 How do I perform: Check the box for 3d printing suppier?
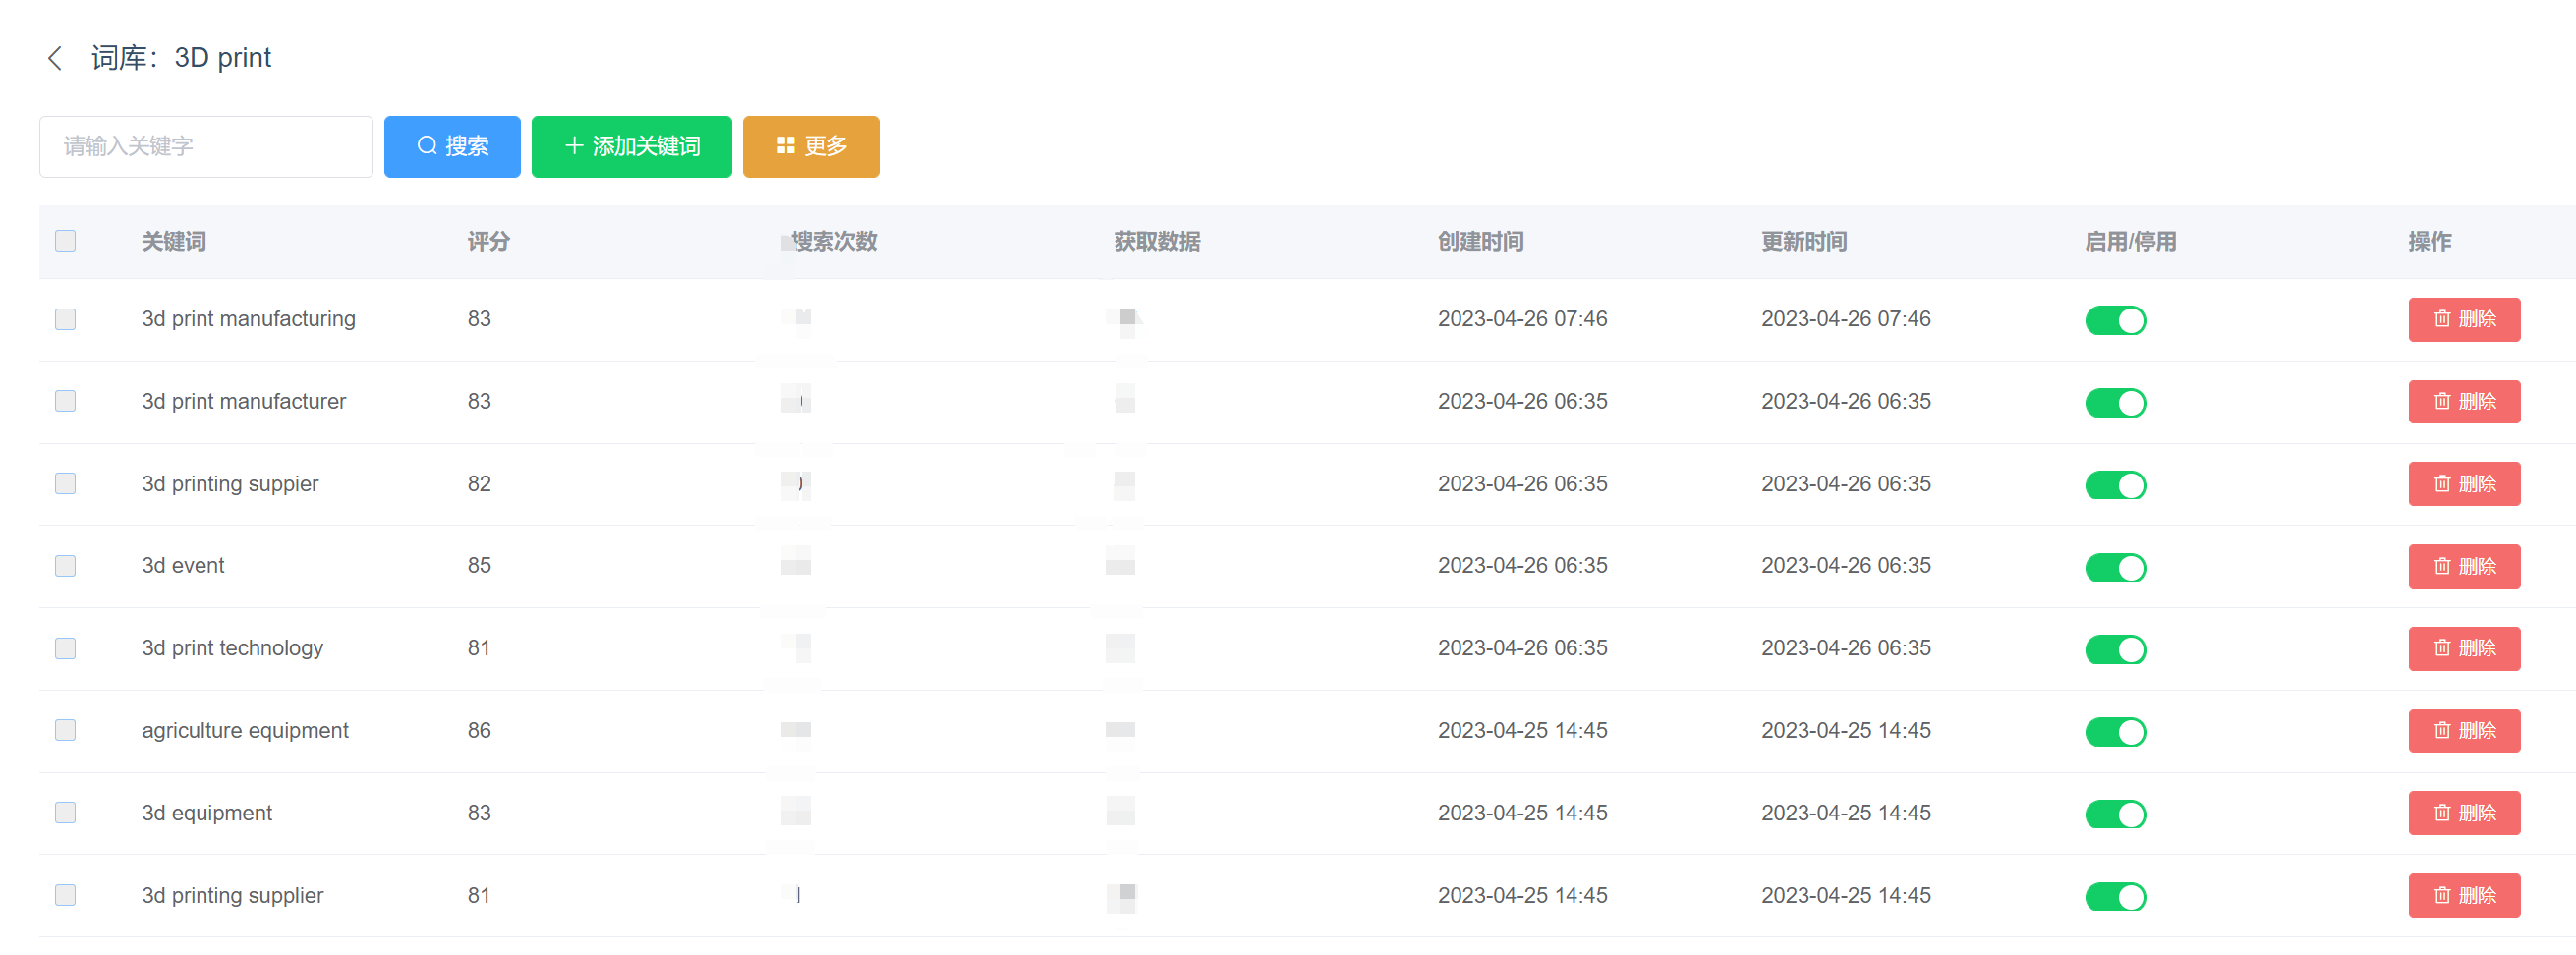pos(65,484)
